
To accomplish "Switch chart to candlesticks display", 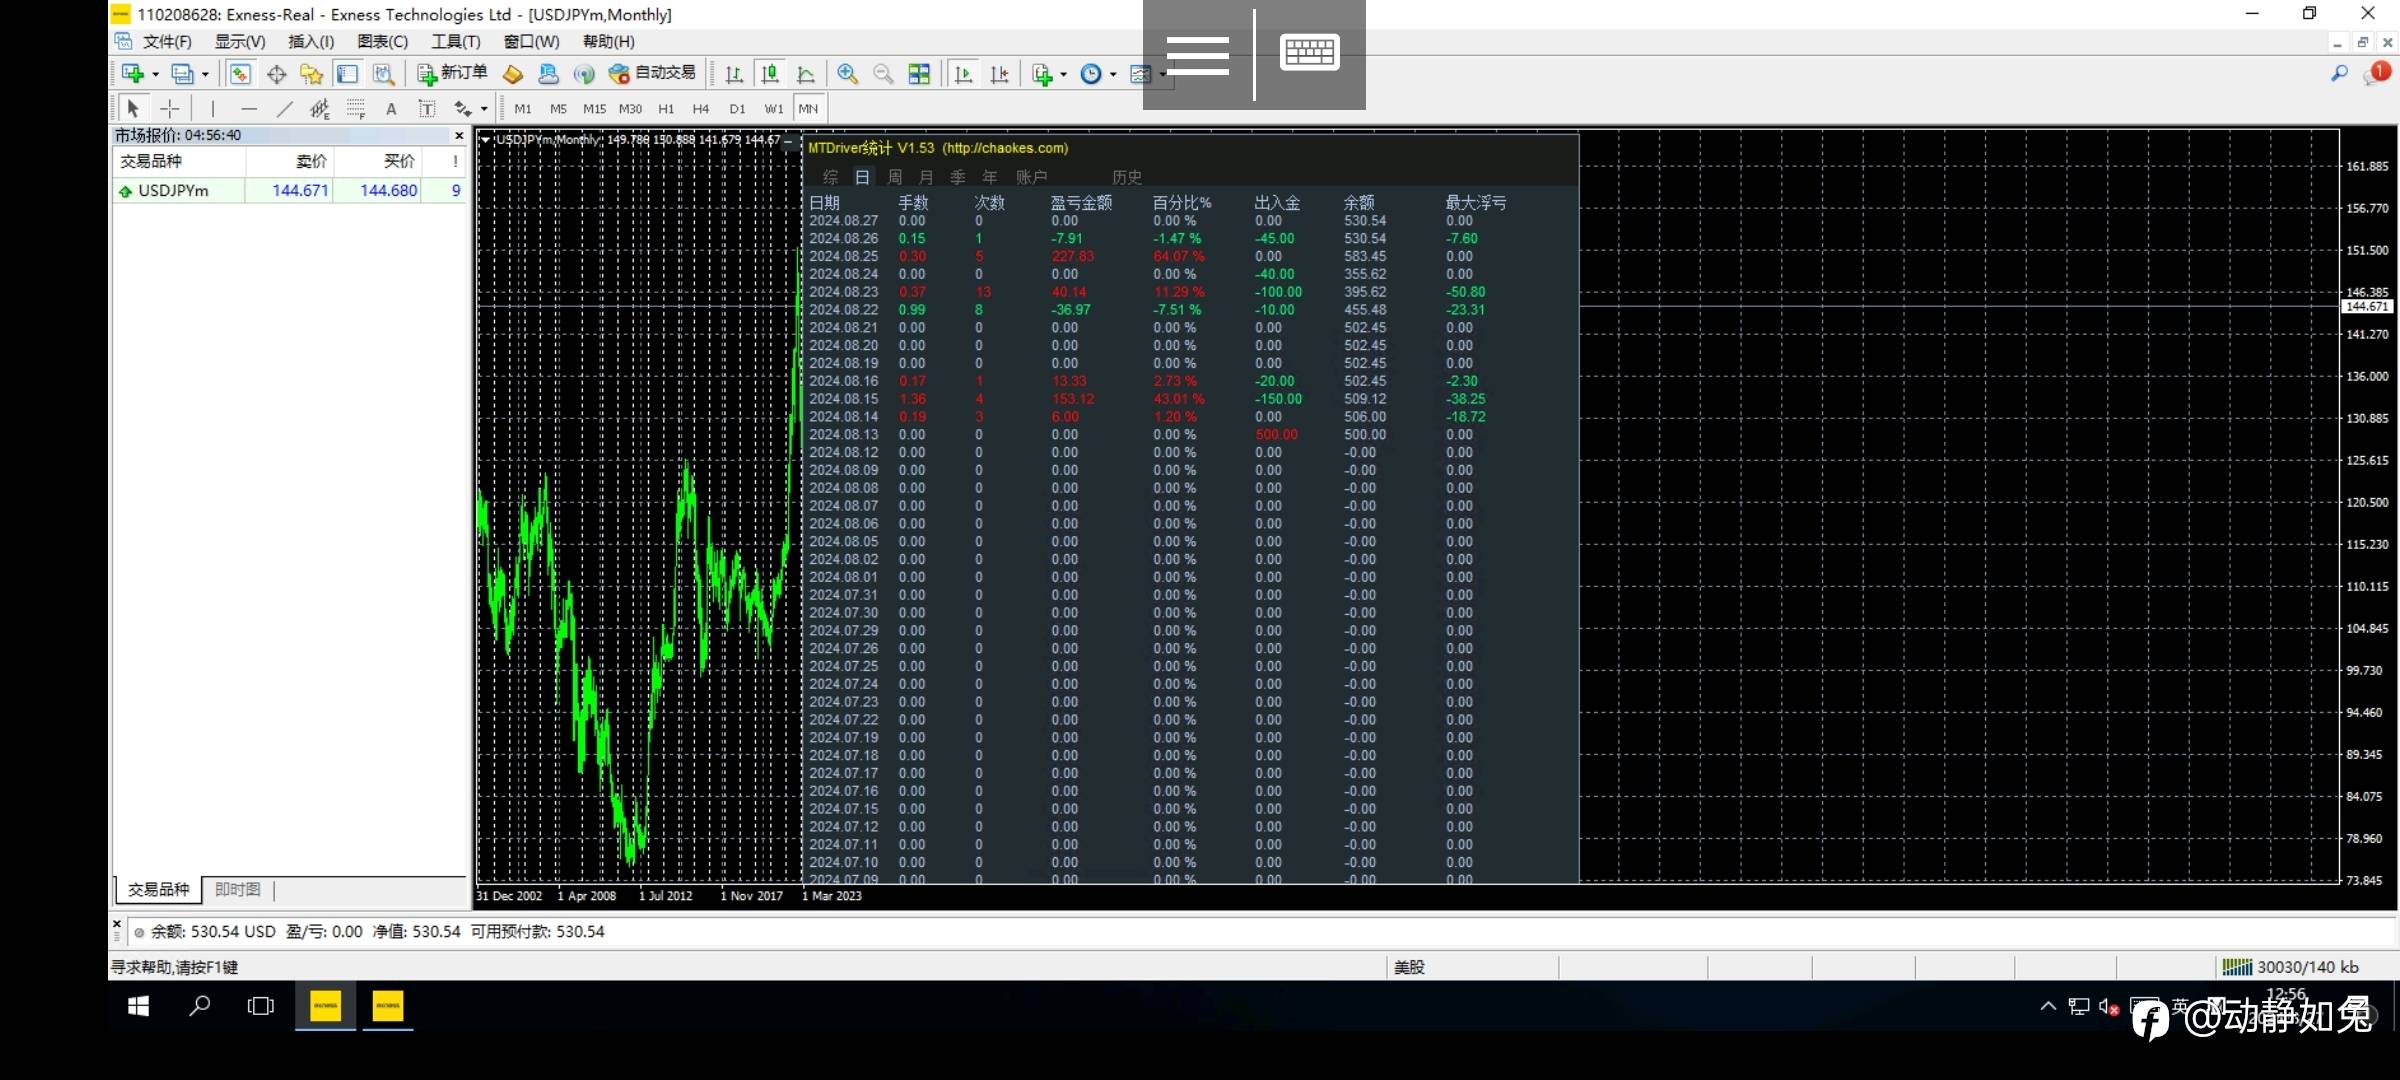I will (770, 74).
